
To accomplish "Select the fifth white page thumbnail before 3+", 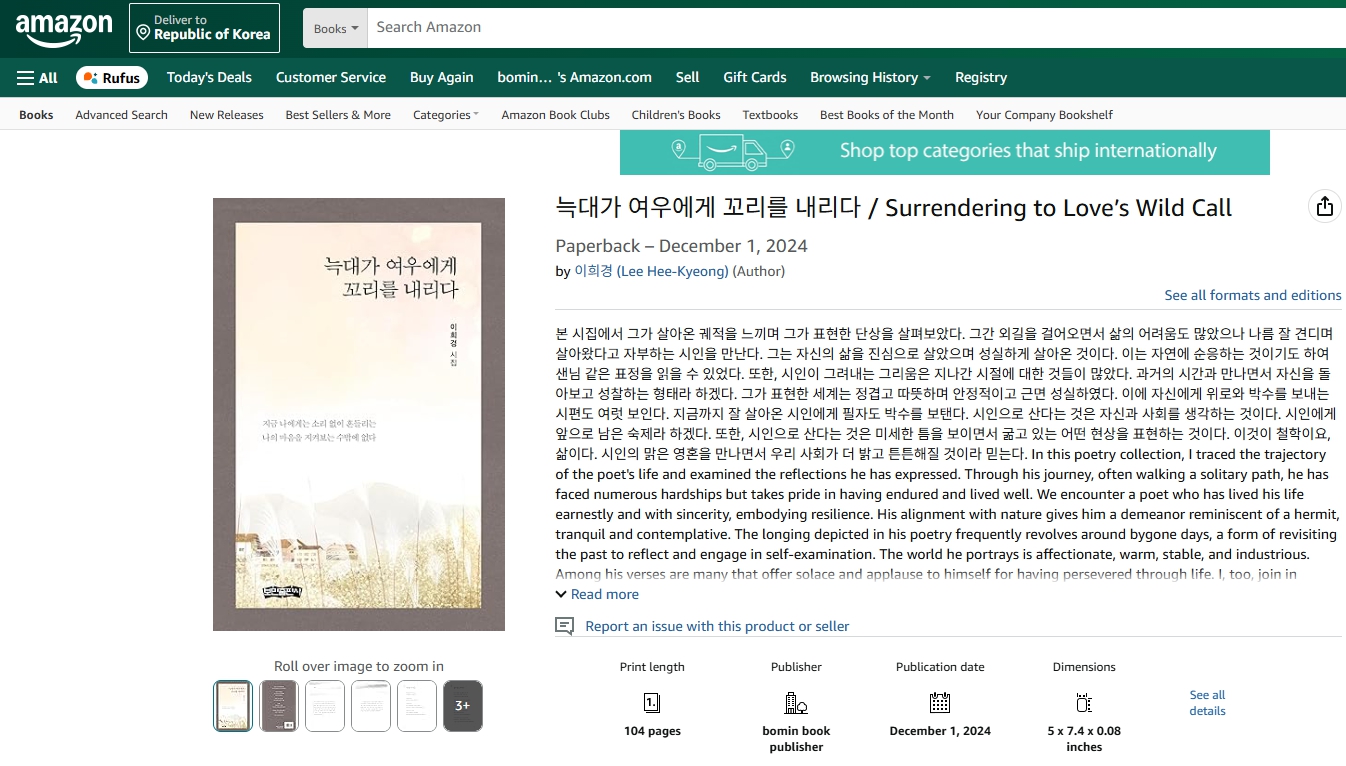I will pos(417,706).
